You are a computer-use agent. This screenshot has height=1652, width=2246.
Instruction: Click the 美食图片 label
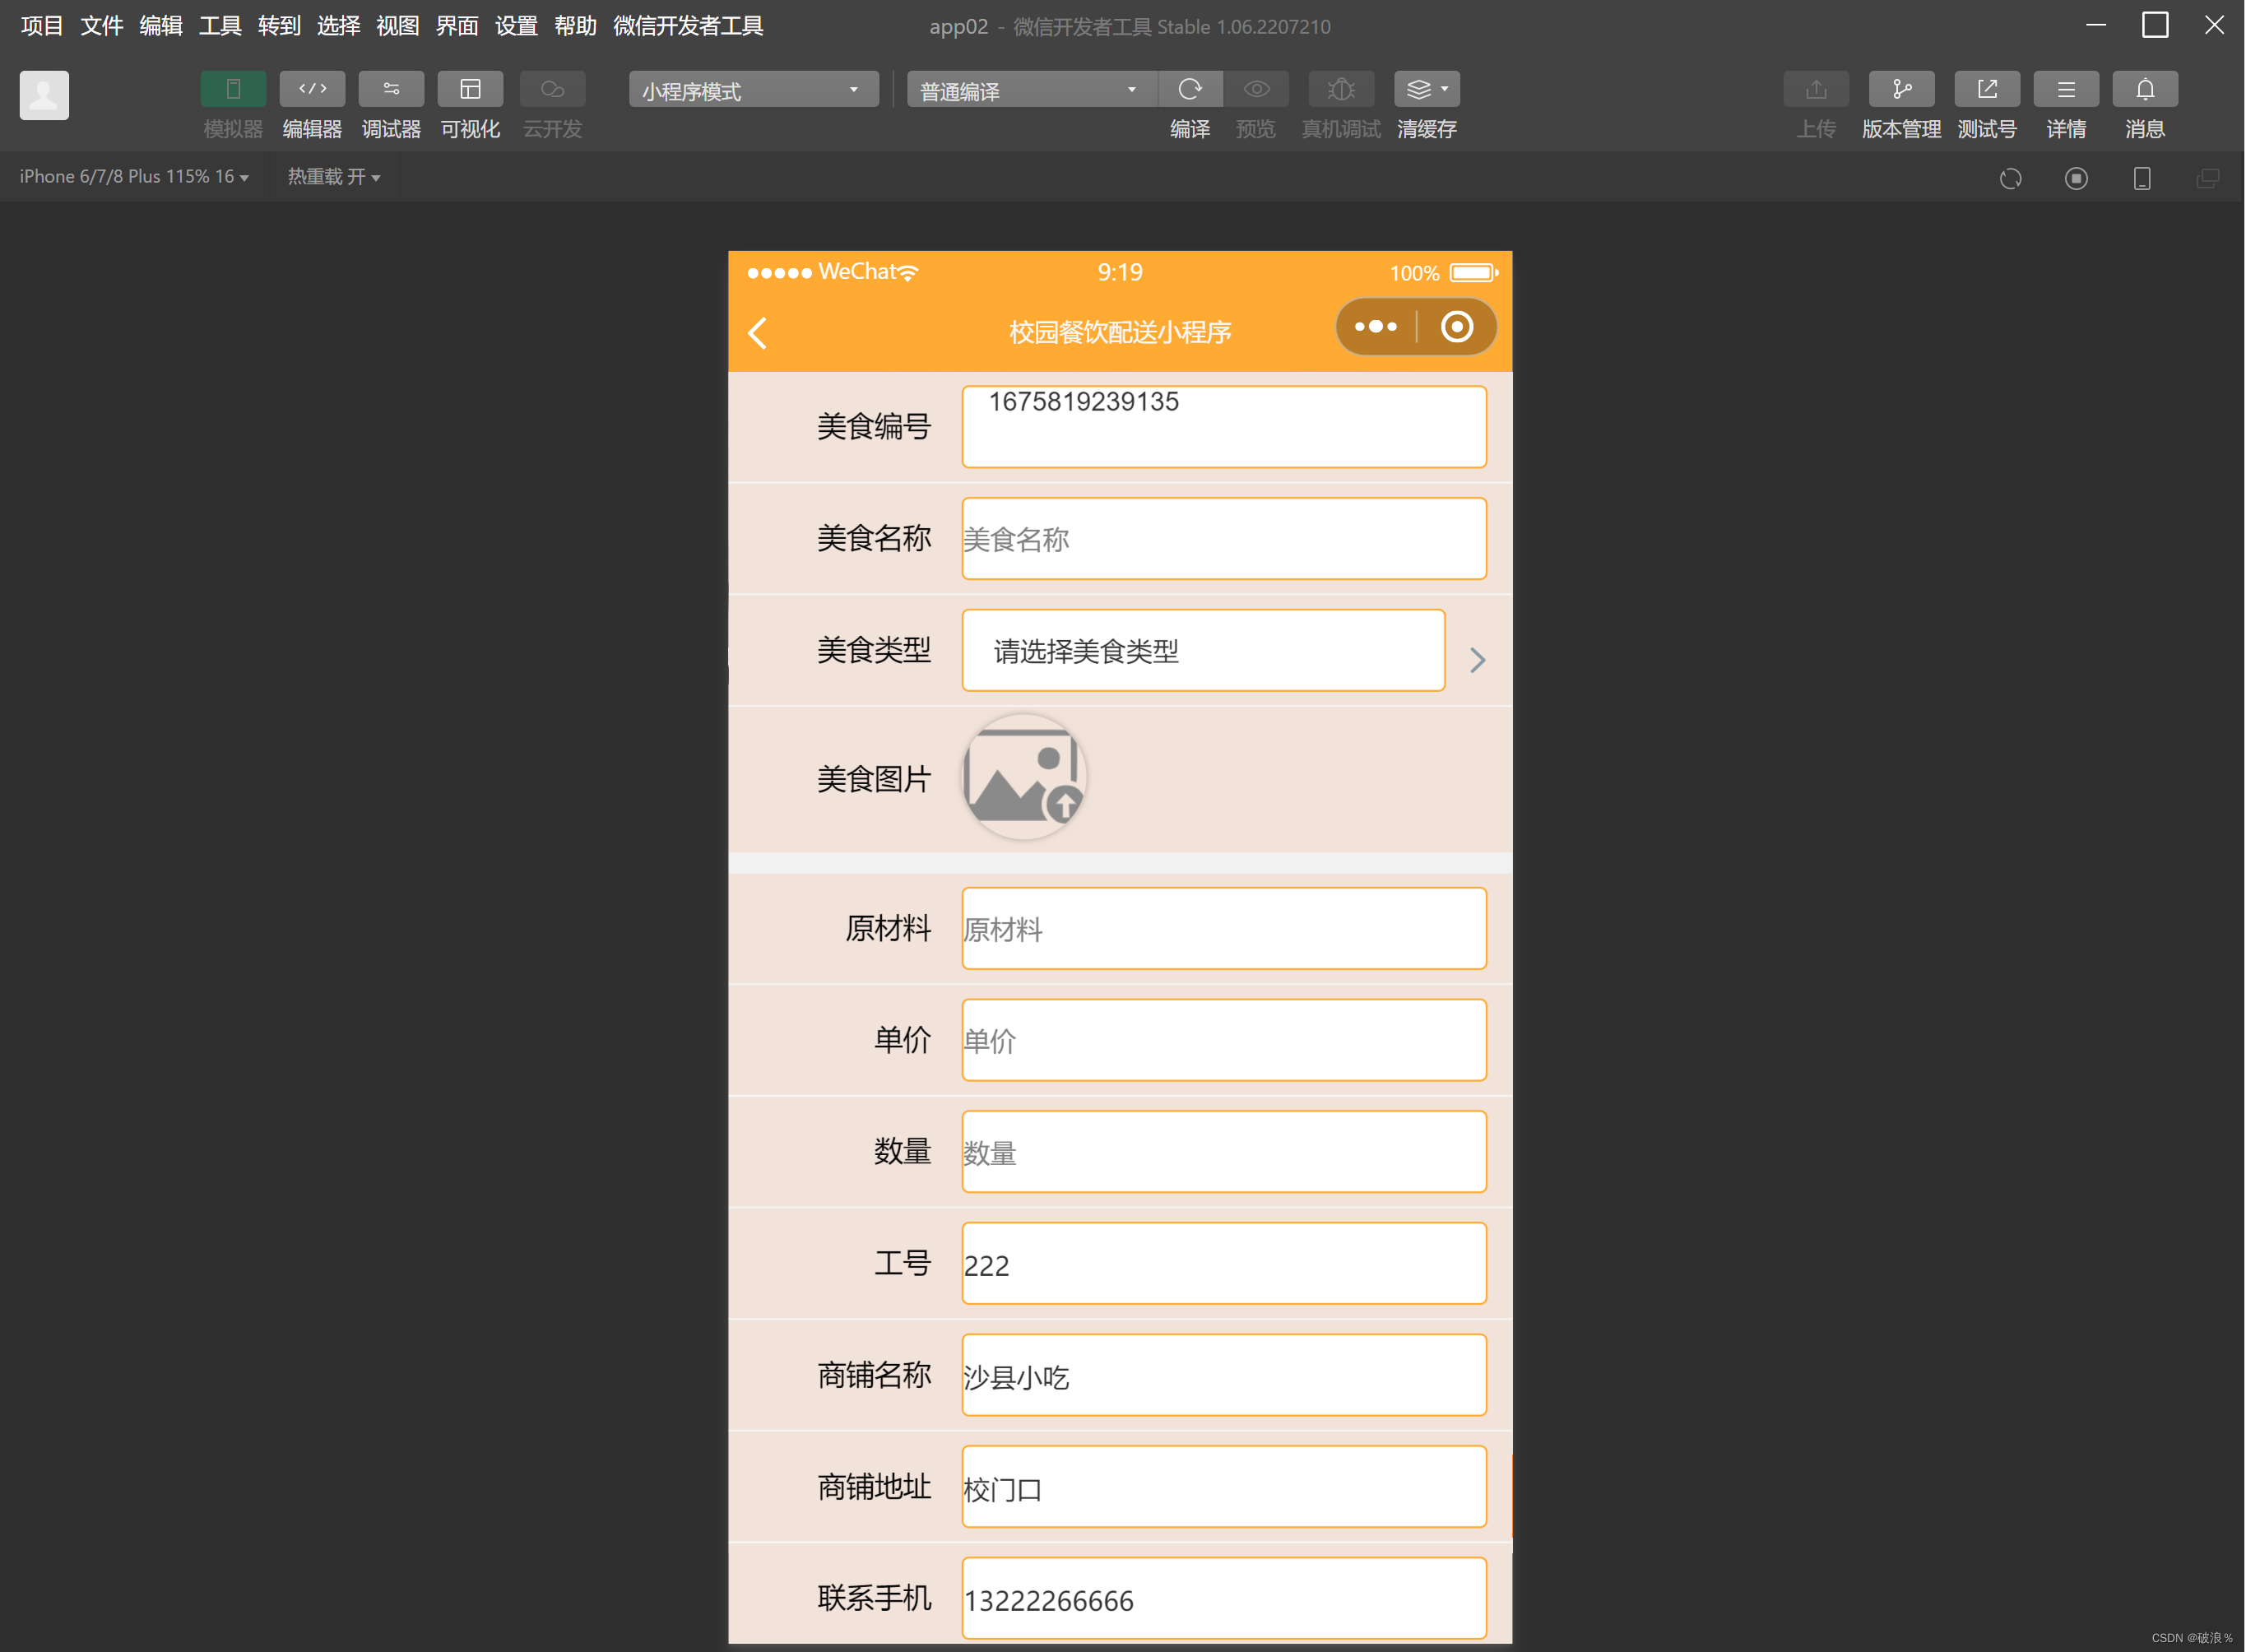[x=874, y=778]
